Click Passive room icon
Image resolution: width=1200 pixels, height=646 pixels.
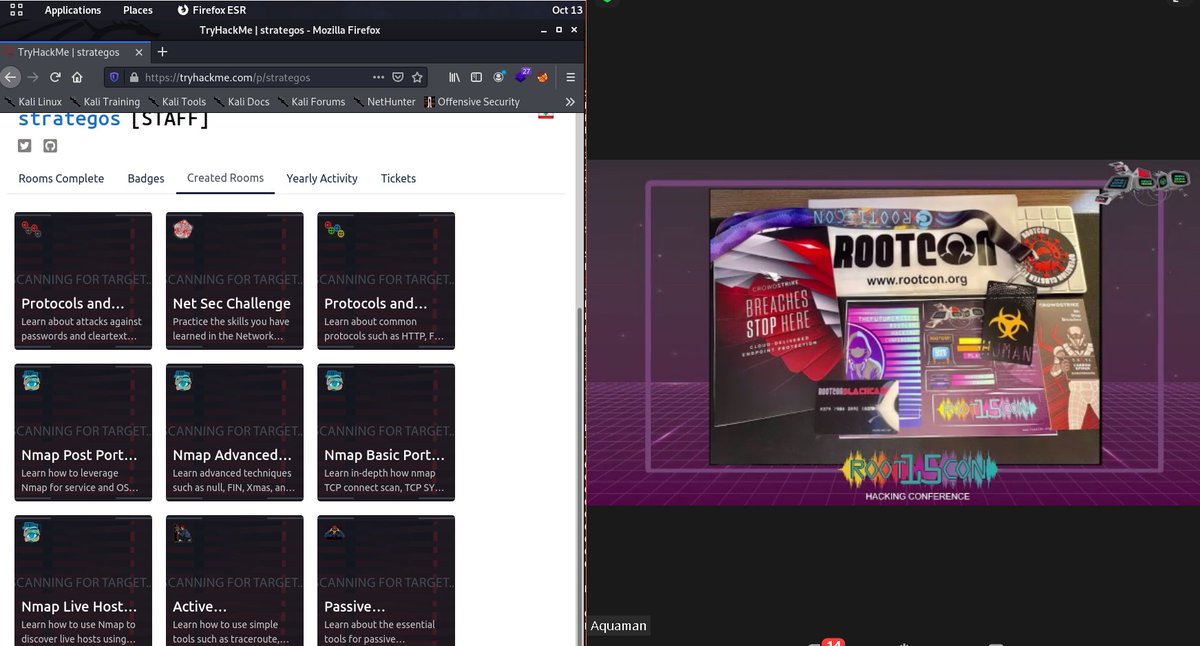pos(334,533)
